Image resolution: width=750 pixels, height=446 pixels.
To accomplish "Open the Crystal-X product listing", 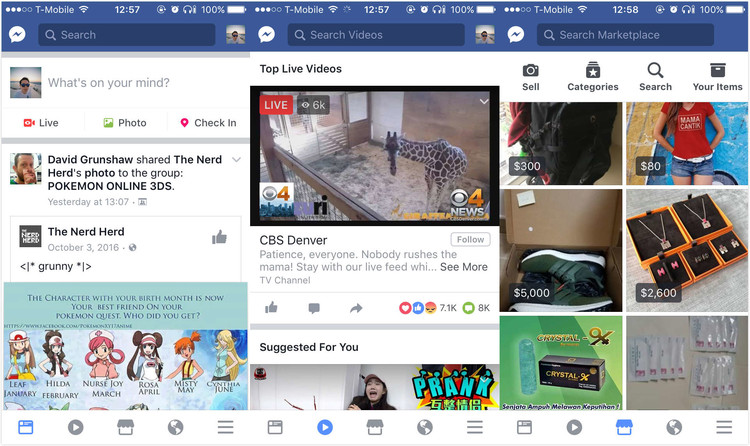I will [x=561, y=363].
